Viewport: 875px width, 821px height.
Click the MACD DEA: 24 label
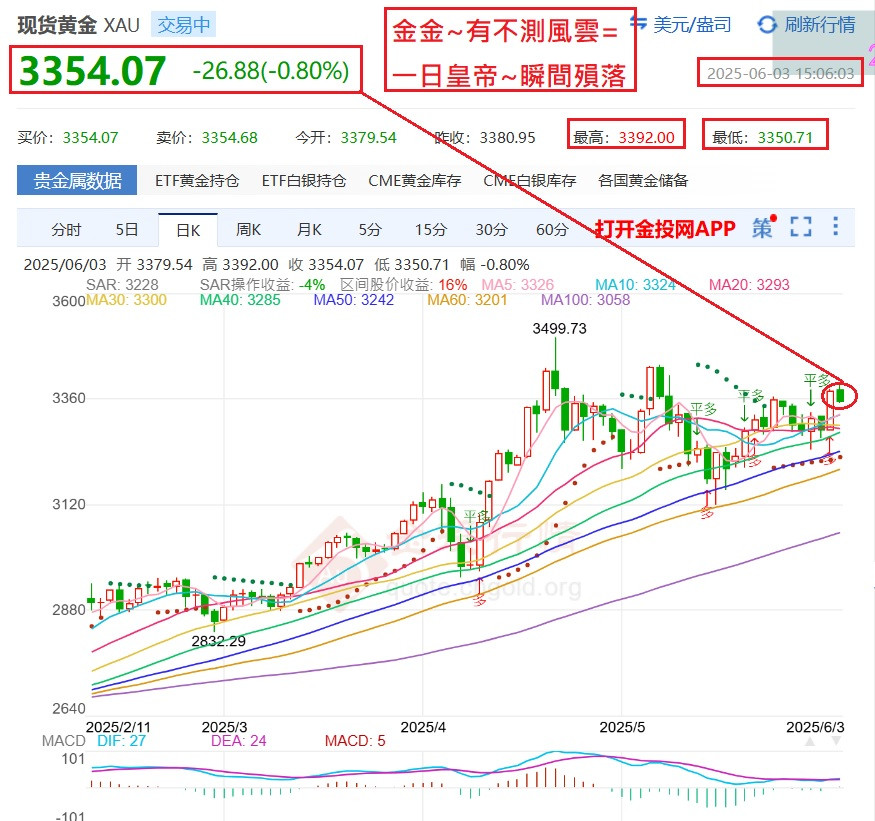[238, 741]
